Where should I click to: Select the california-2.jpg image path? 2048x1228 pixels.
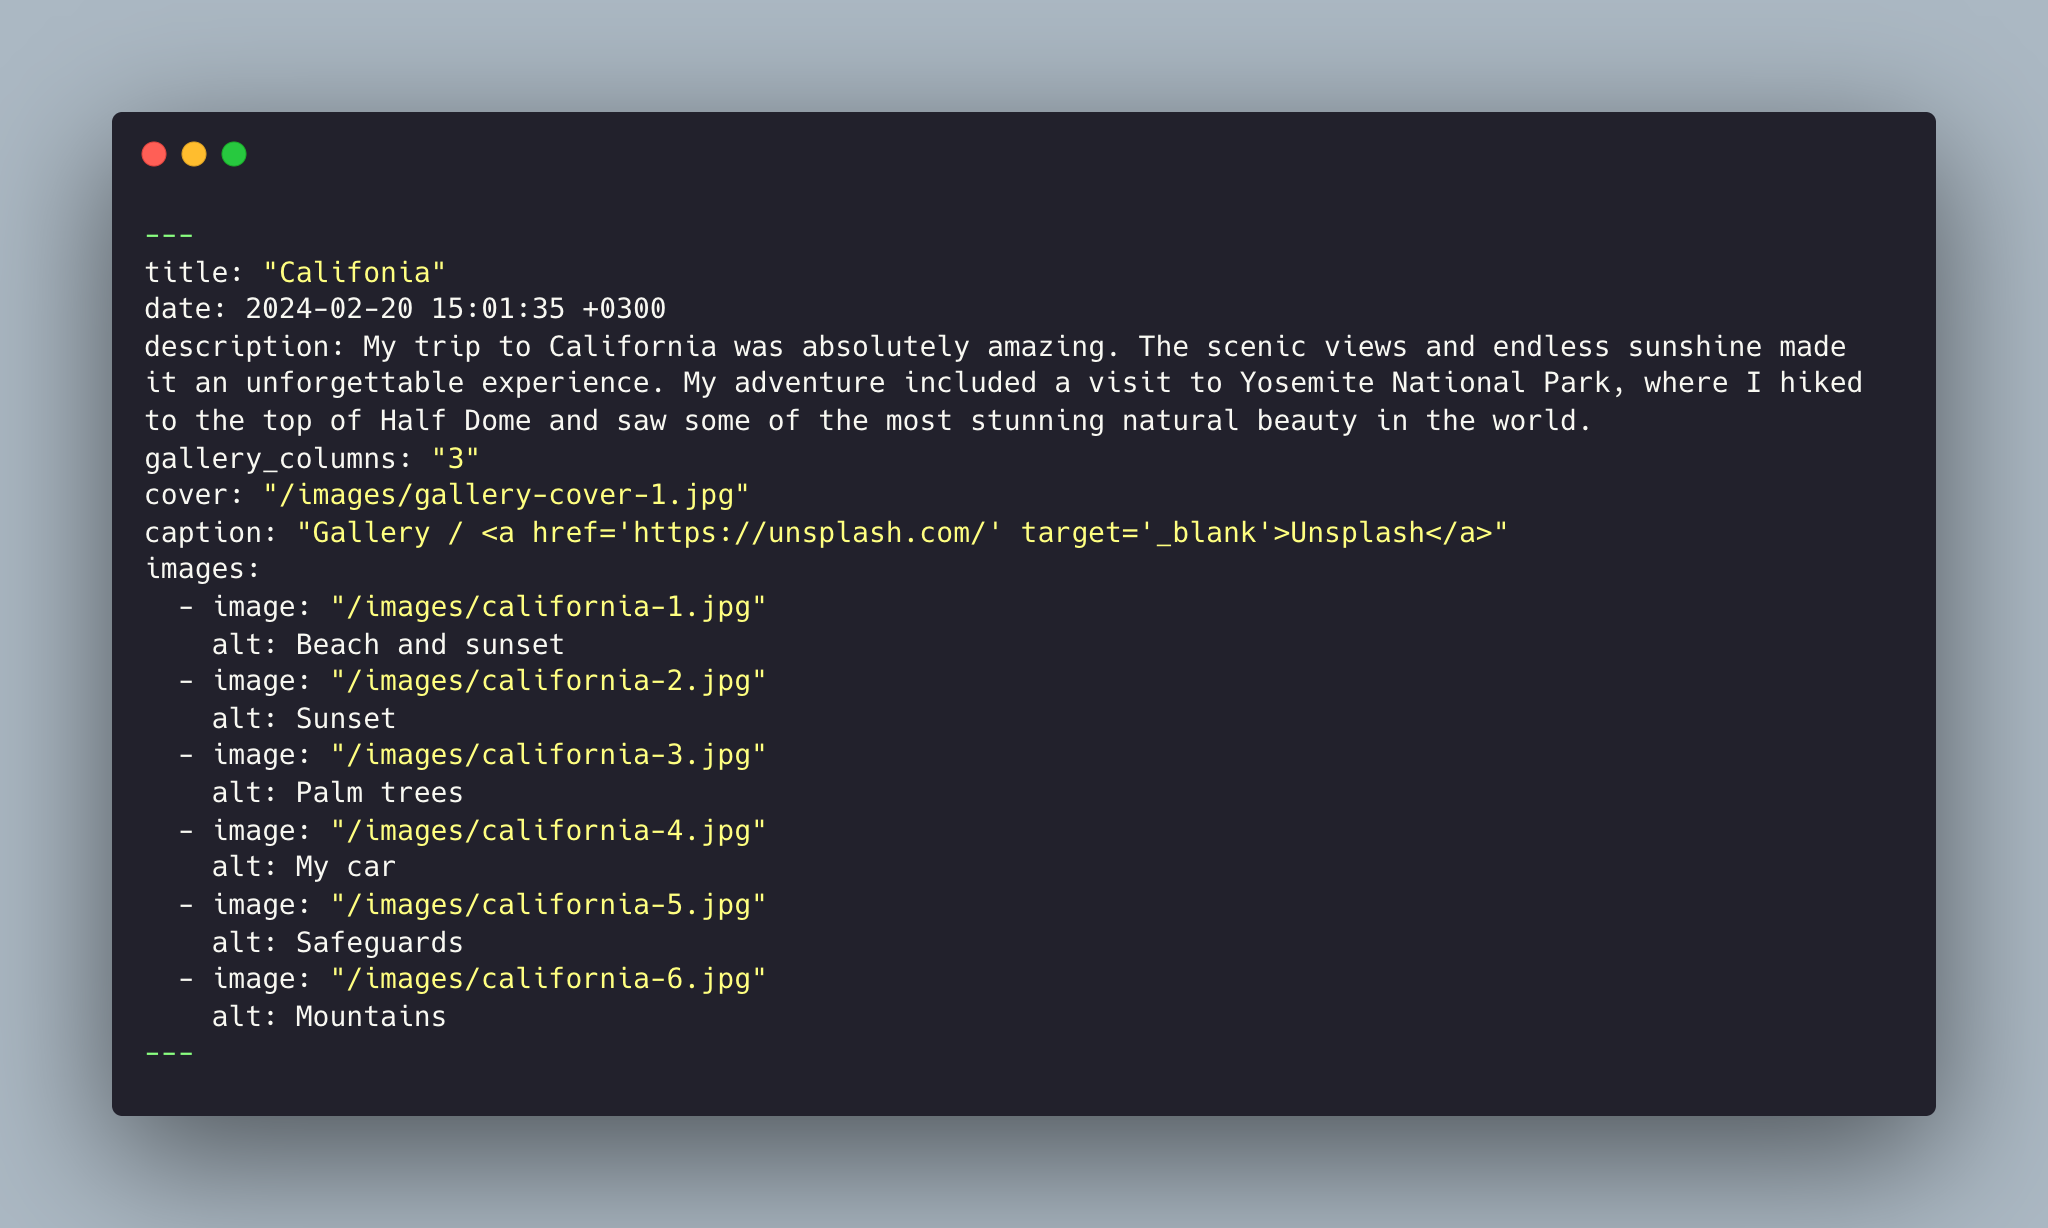point(548,681)
